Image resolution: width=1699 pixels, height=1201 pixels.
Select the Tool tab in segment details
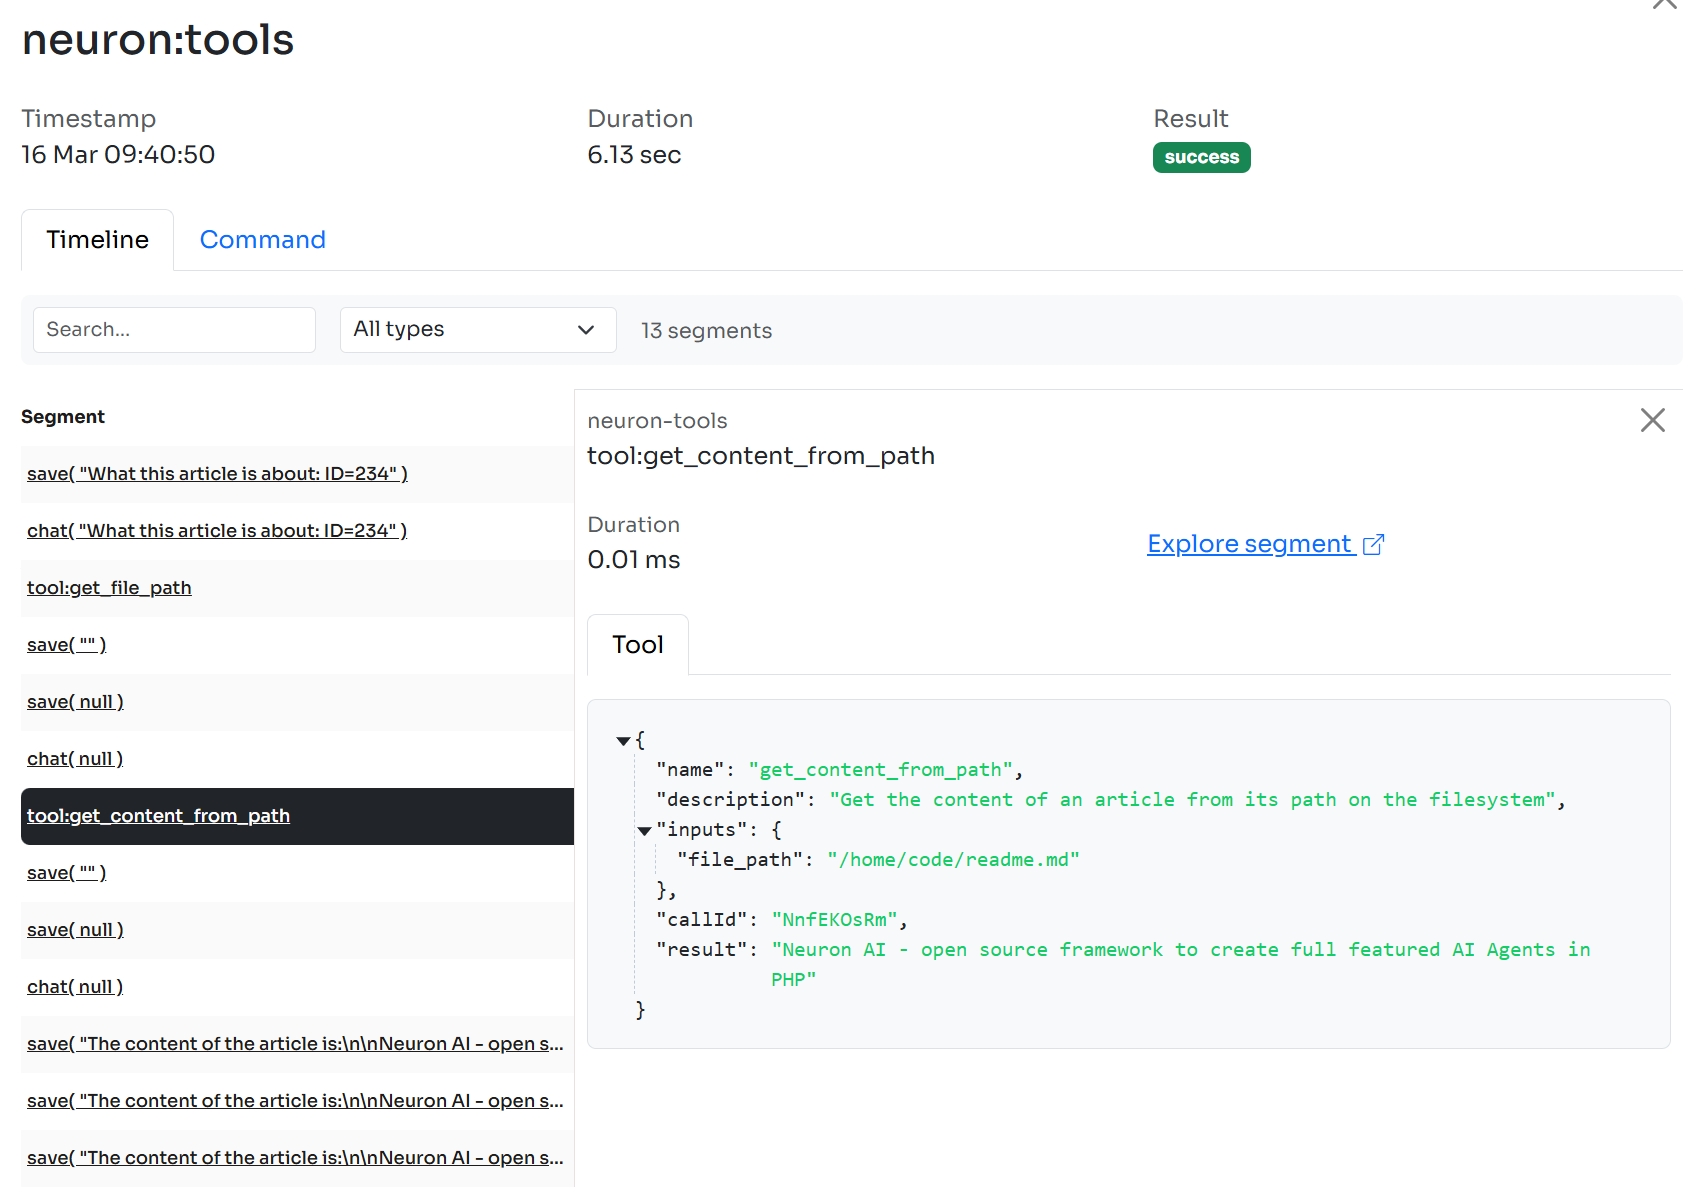click(x=637, y=645)
